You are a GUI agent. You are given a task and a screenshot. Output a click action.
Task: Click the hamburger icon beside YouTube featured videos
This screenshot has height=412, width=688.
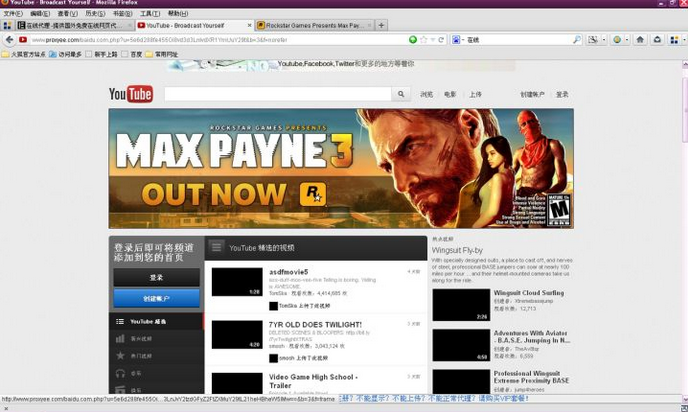[x=216, y=247]
